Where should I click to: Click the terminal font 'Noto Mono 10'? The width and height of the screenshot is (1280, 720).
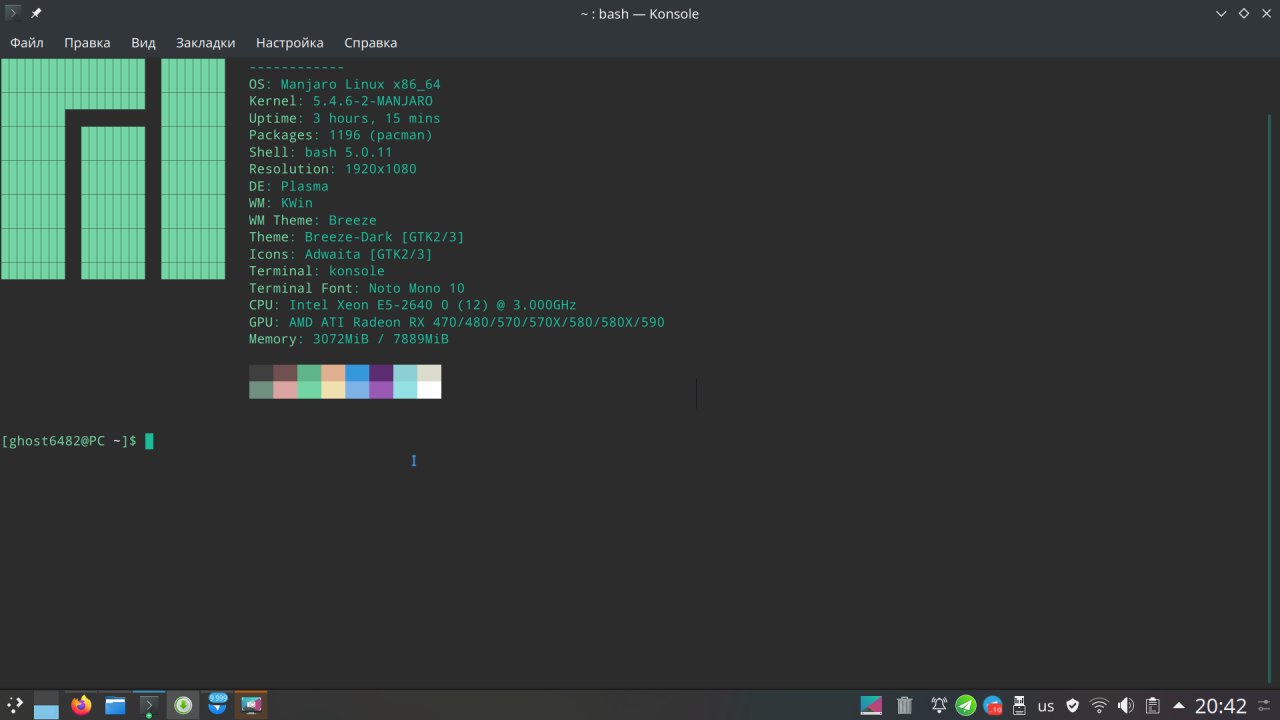417,288
